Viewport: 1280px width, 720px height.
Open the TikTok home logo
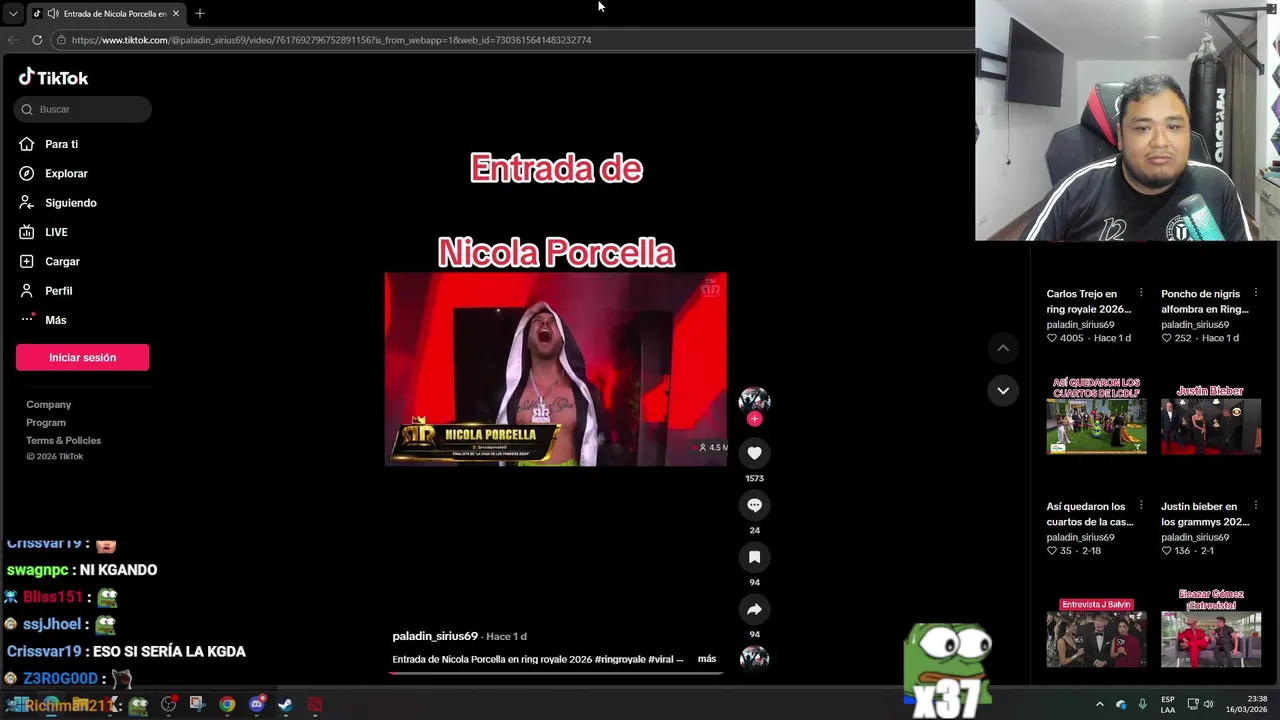click(53, 78)
